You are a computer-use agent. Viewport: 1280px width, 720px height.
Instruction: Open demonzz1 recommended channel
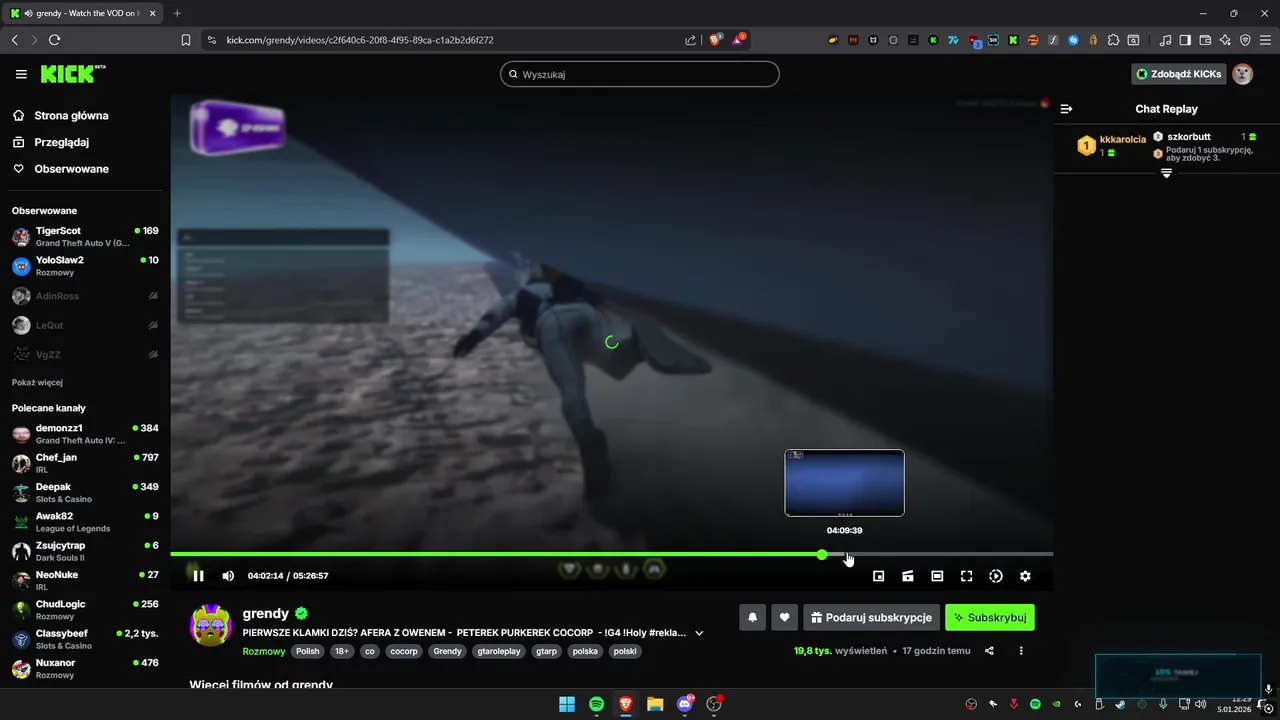tap(85, 434)
